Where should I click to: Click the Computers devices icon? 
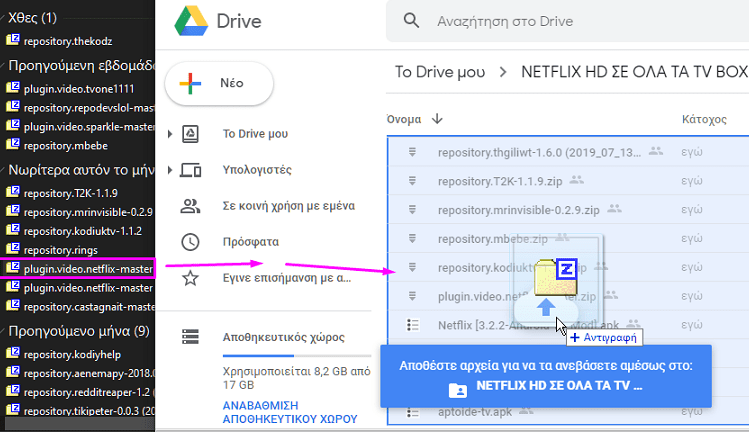(191, 170)
